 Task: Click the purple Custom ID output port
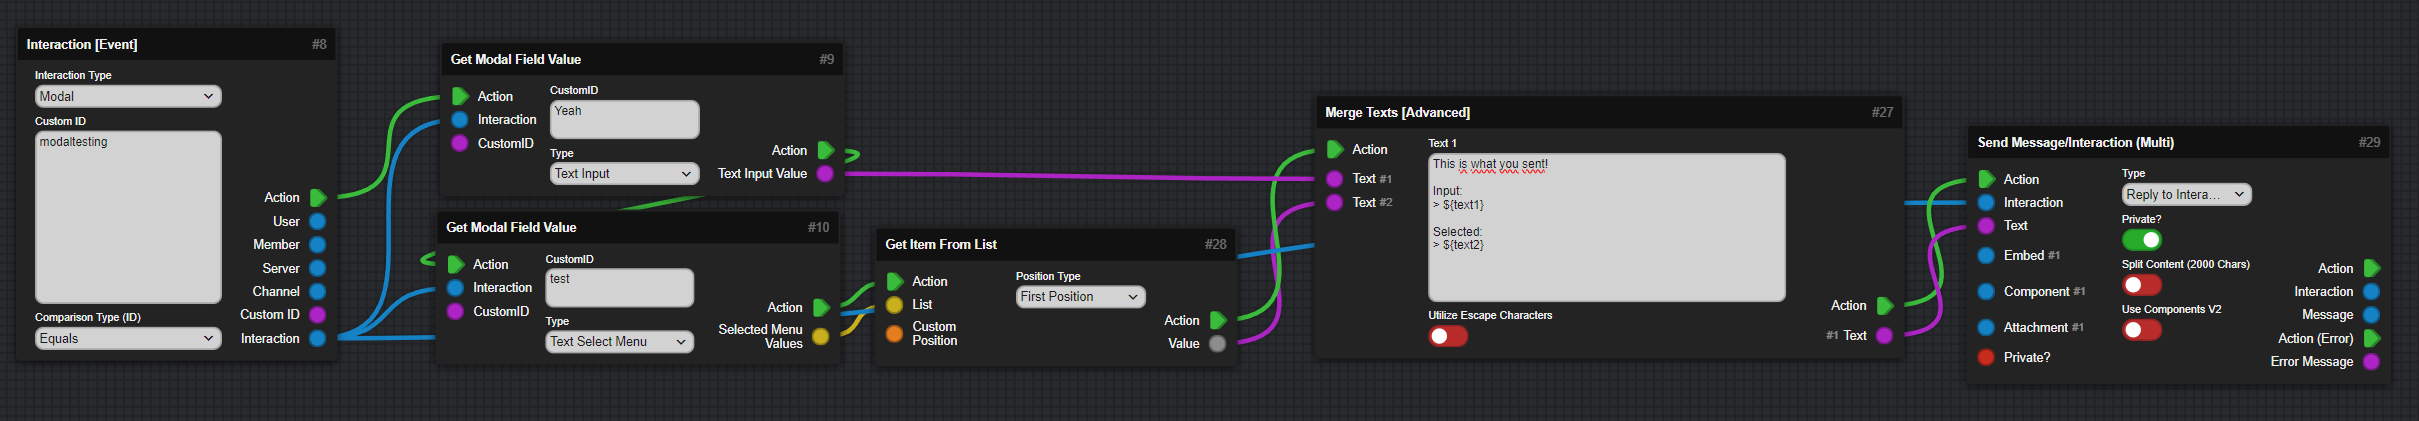coord(317,314)
